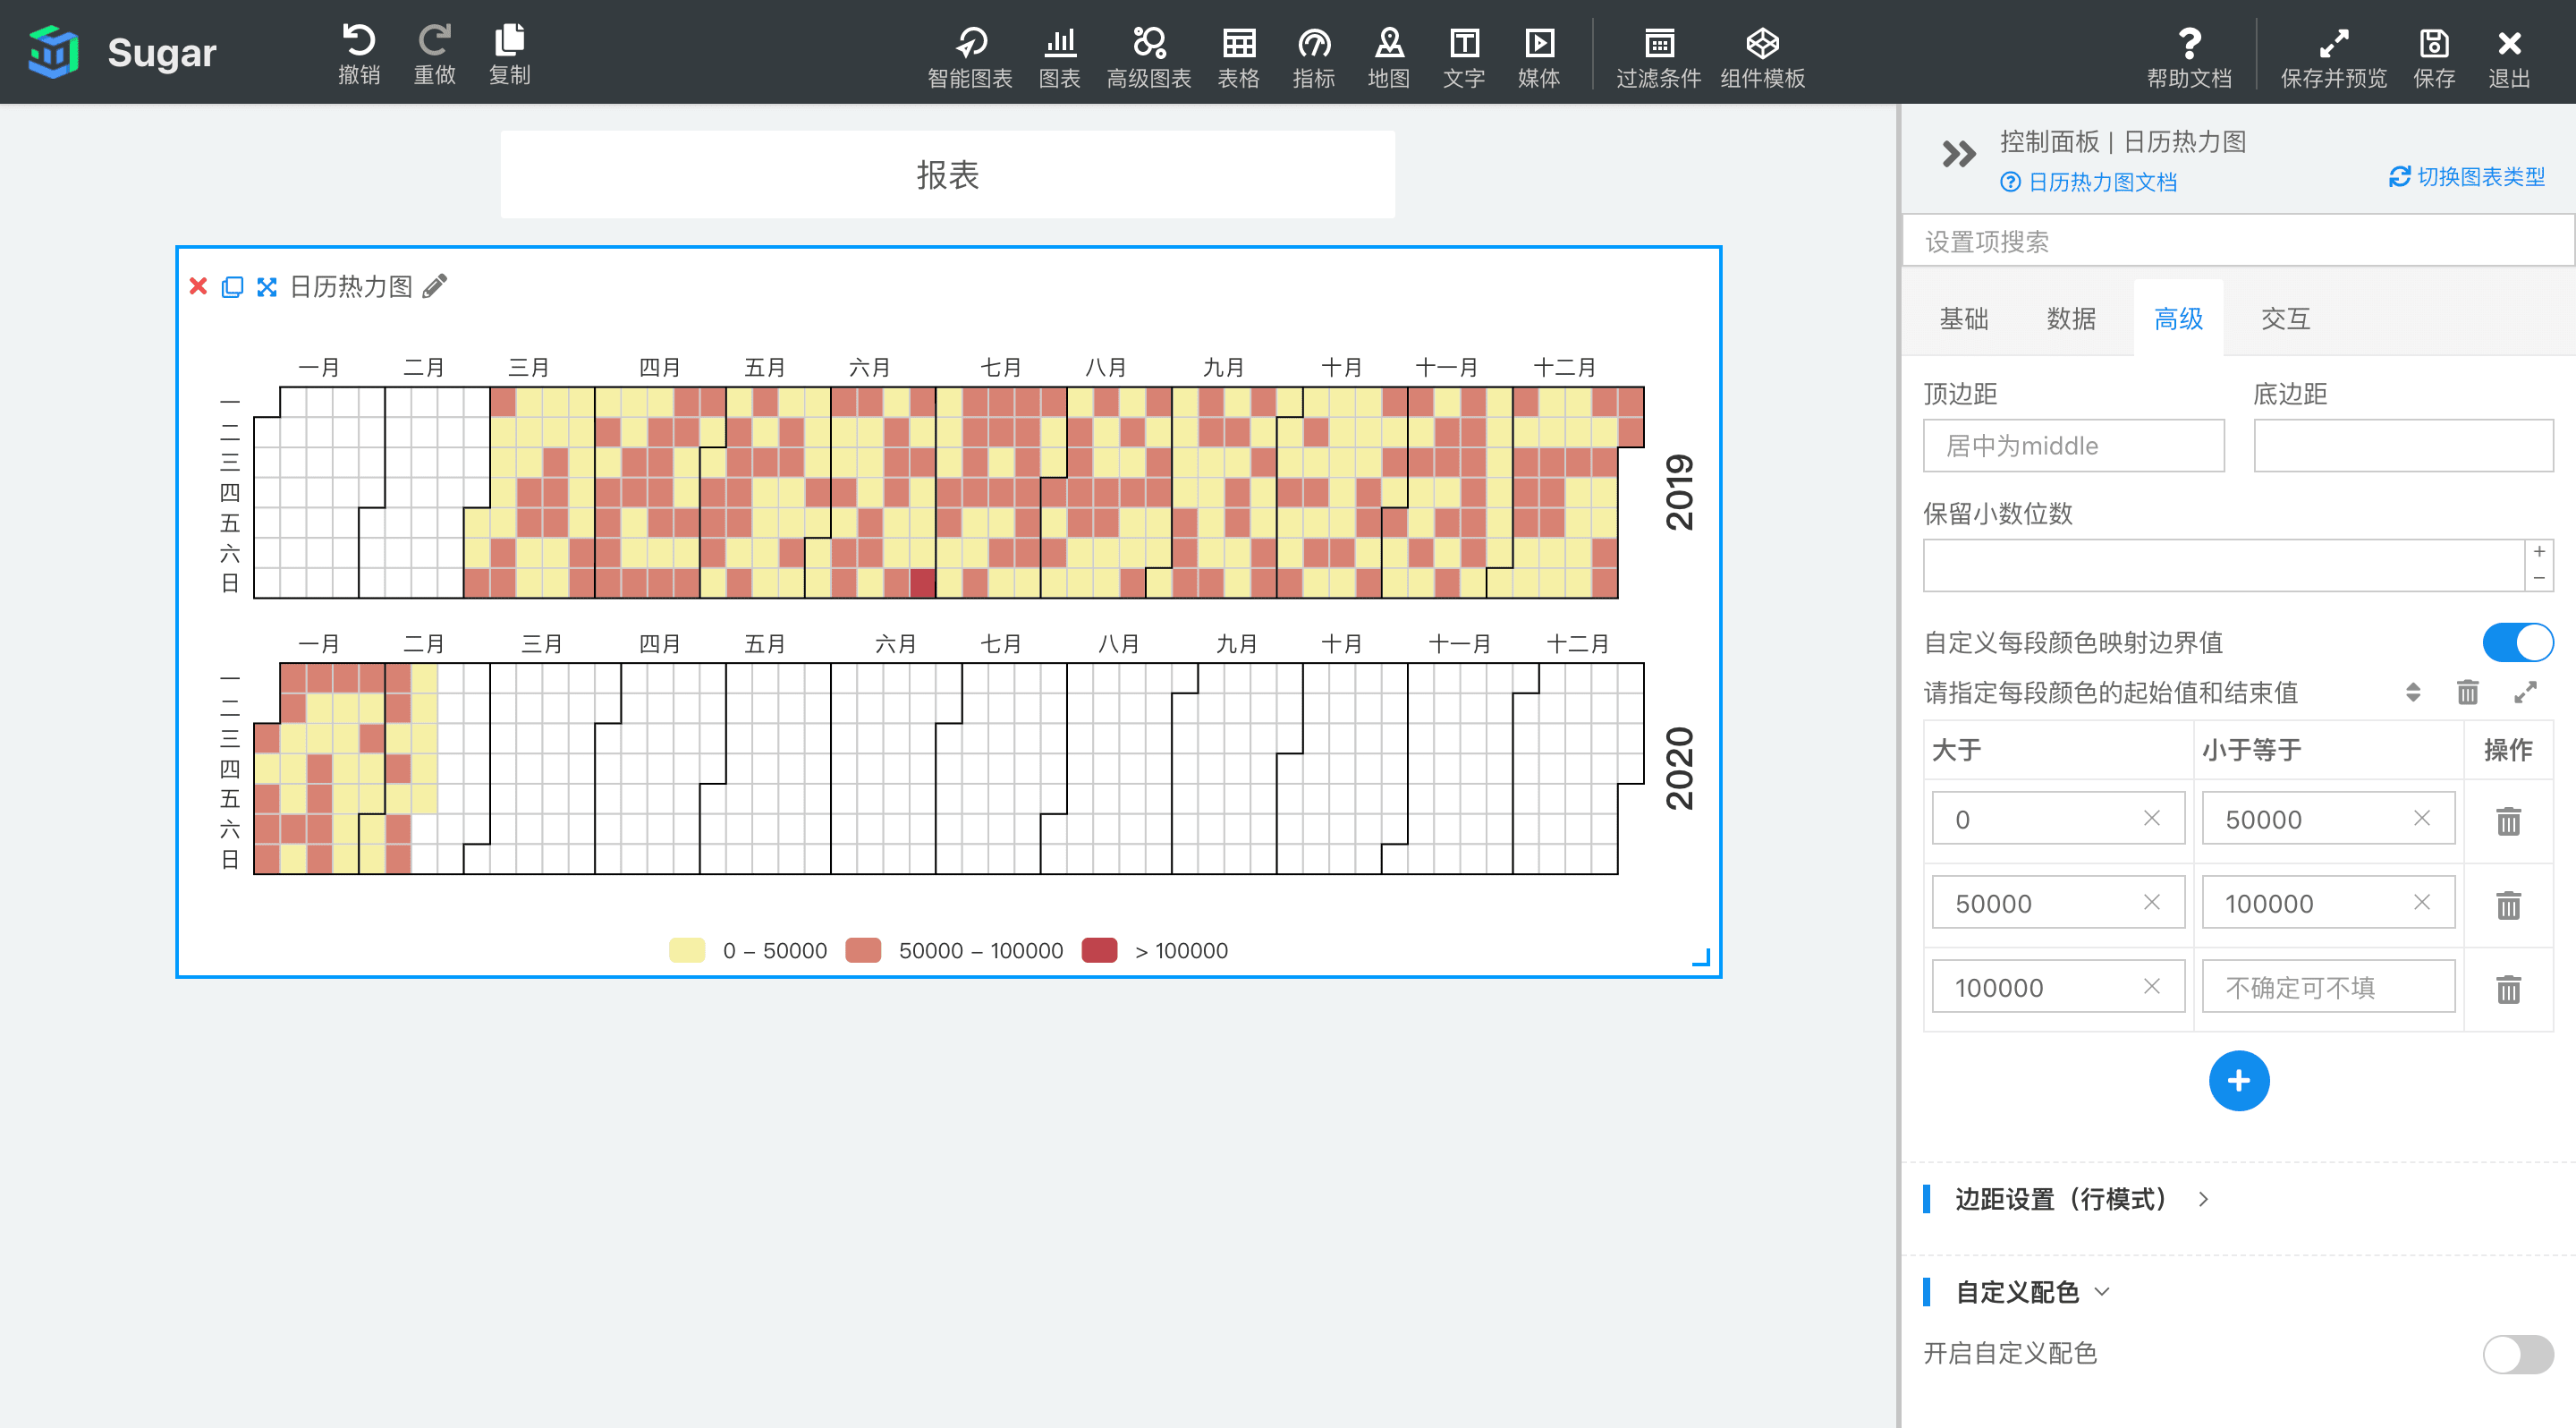Viewport: 2576px width, 1428px height.
Task: Switch to the Basic (基础) tab
Action: (1963, 318)
